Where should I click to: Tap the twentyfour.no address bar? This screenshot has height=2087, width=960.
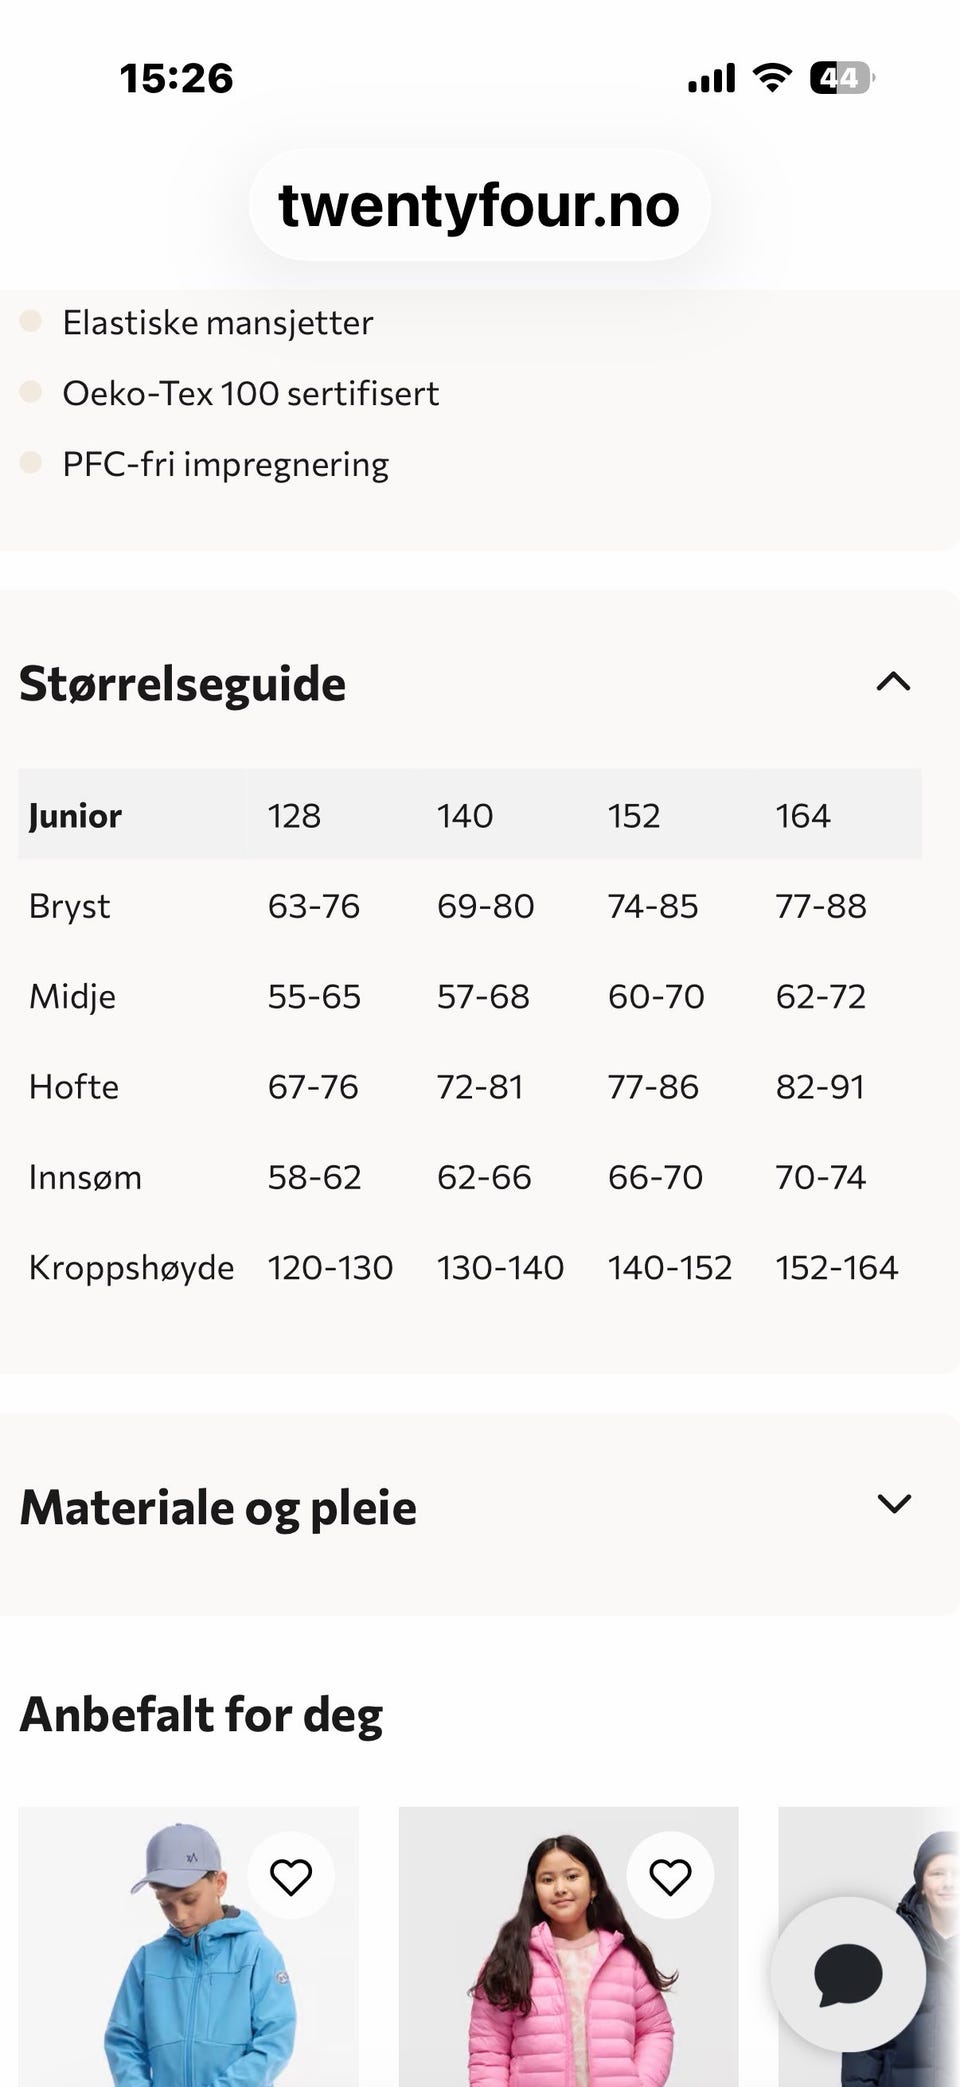click(479, 205)
